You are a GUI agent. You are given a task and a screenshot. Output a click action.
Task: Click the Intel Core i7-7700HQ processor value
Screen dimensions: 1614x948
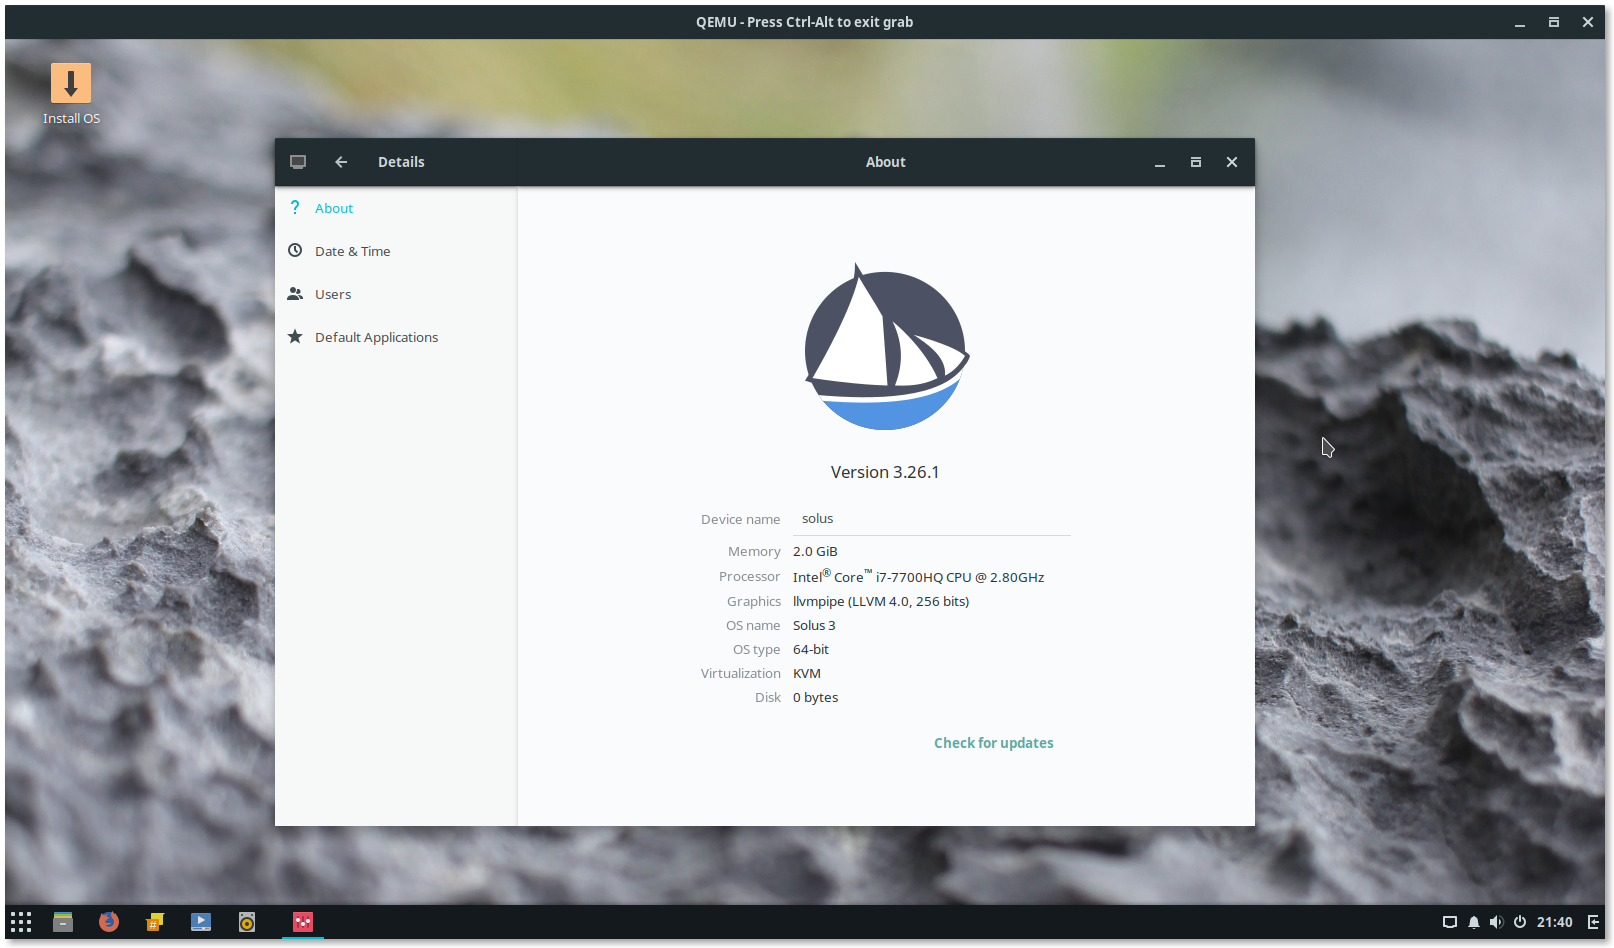(x=918, y=577)
